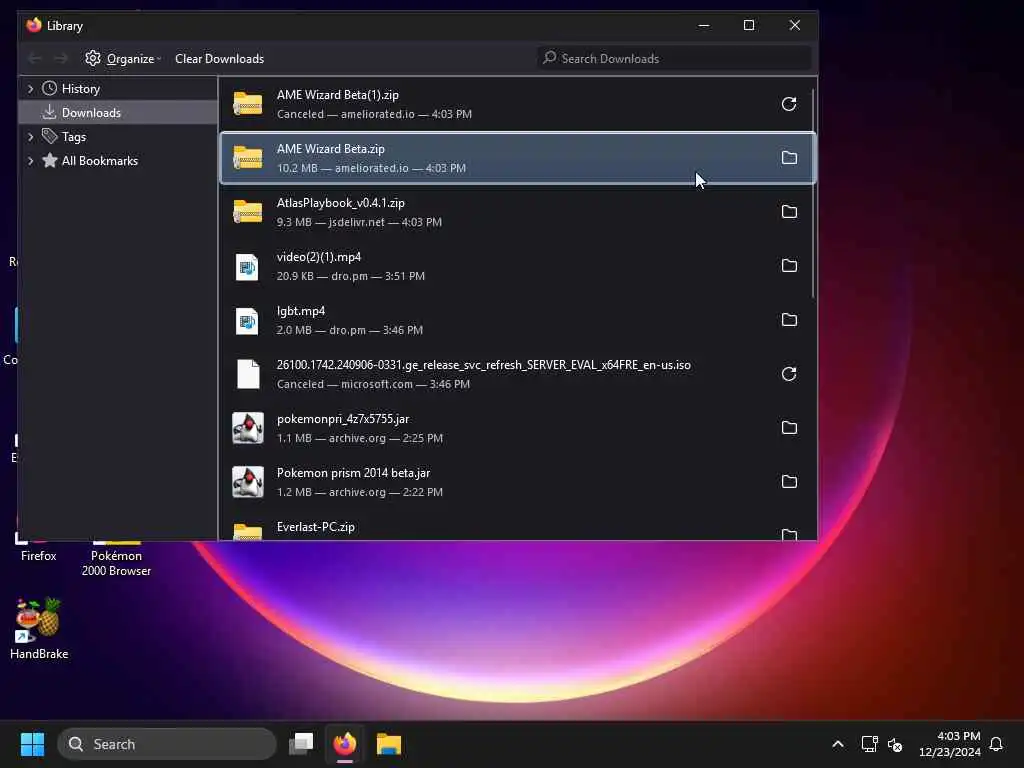Go forward with the Library forward arrow
The width and height of the screenshot is (1024, 768).
click(61, 58)
